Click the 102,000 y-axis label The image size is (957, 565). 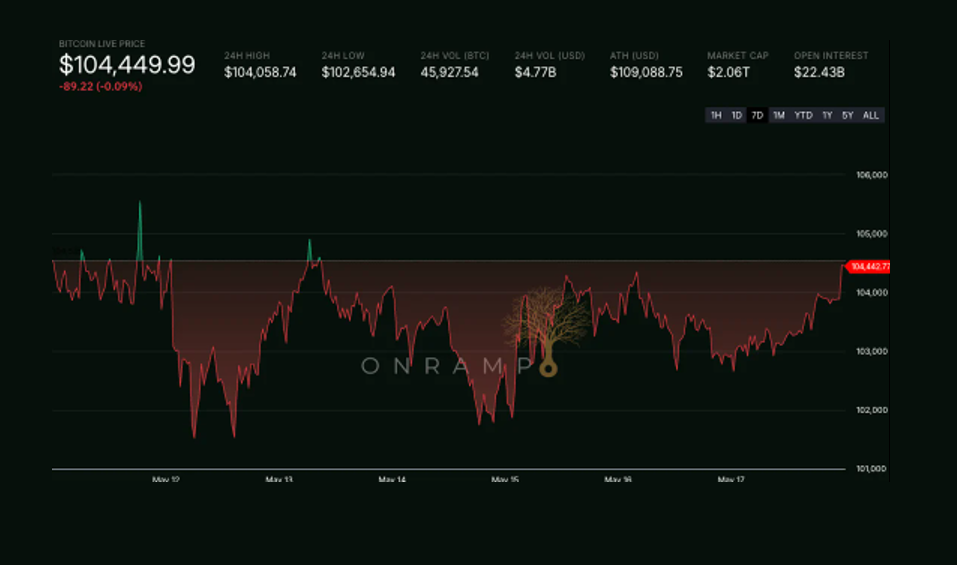[x=872, y=410]
